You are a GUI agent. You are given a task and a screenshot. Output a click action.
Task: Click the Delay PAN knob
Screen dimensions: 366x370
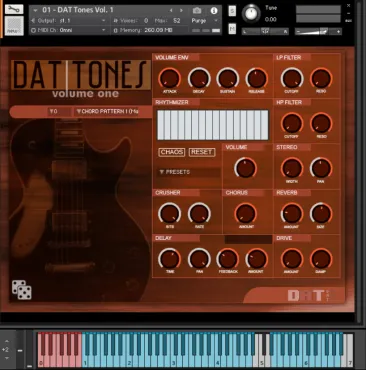click(199, 259)
